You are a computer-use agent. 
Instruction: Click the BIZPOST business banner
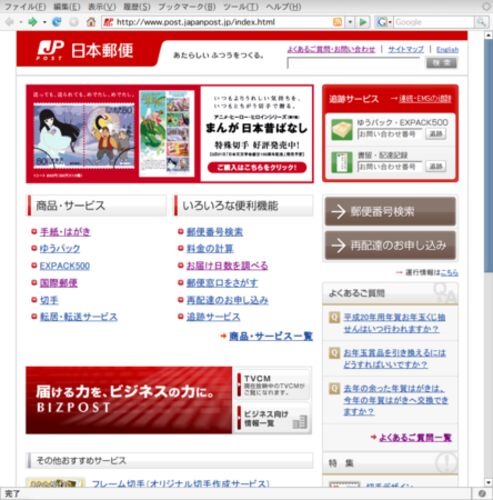tap(129, 400)
